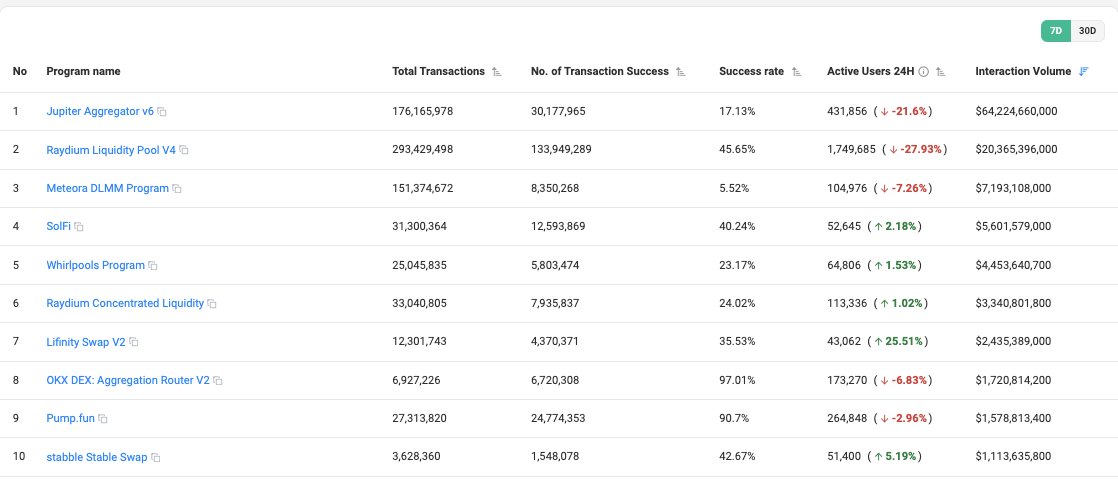Open SolFi program link
Image resolution: width=1118 pixels, height=482 pixels.
58,226
